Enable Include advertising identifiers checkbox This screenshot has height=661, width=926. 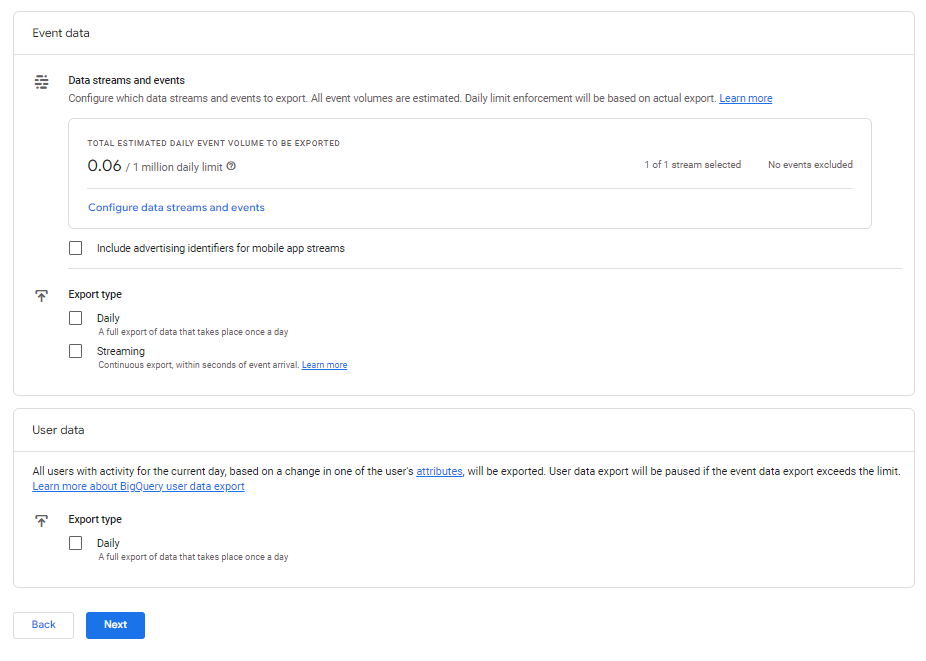click(76, 248)
